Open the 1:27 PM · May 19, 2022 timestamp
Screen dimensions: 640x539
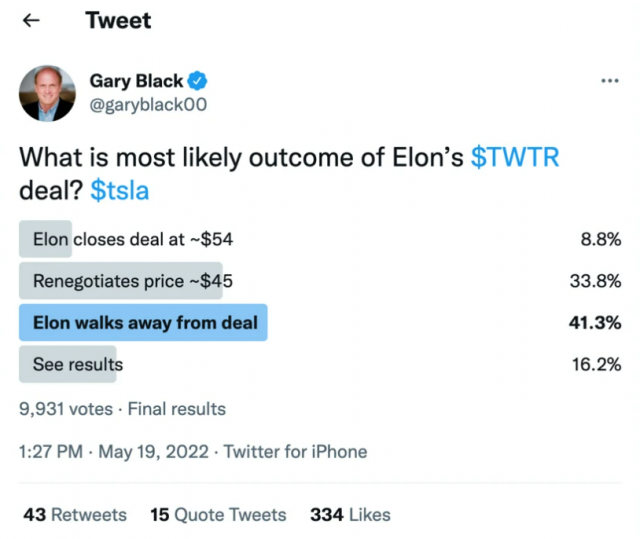click(x=114, y=452)
